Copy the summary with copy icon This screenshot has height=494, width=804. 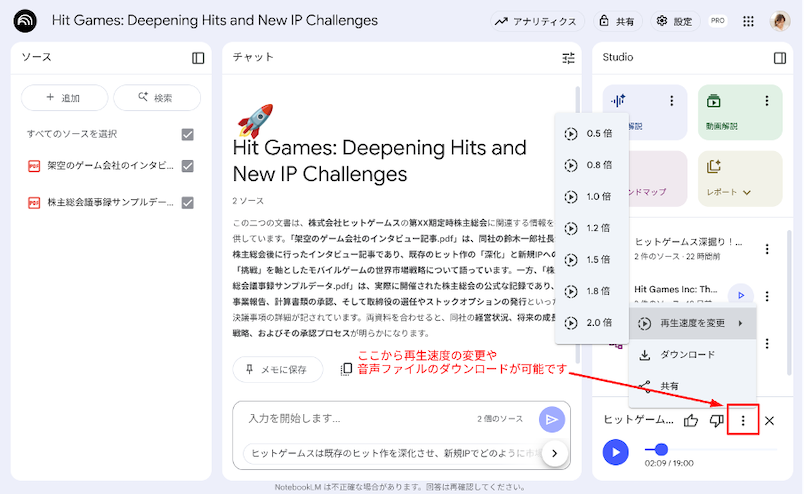click(346, 369)
